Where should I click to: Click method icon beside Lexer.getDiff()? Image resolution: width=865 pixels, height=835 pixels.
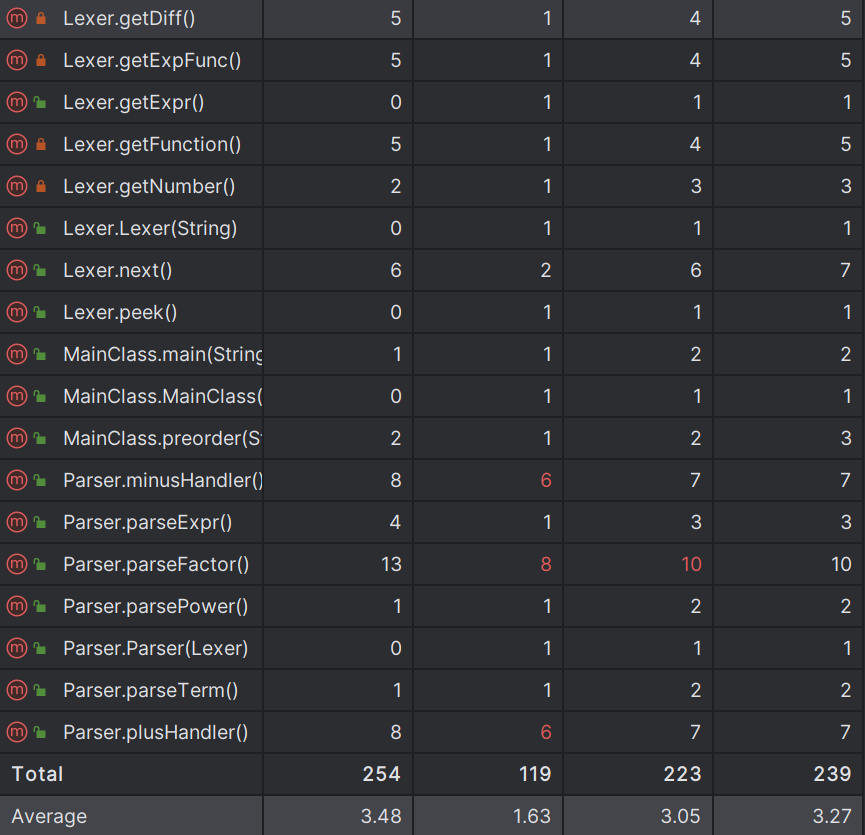click(17, 18)
